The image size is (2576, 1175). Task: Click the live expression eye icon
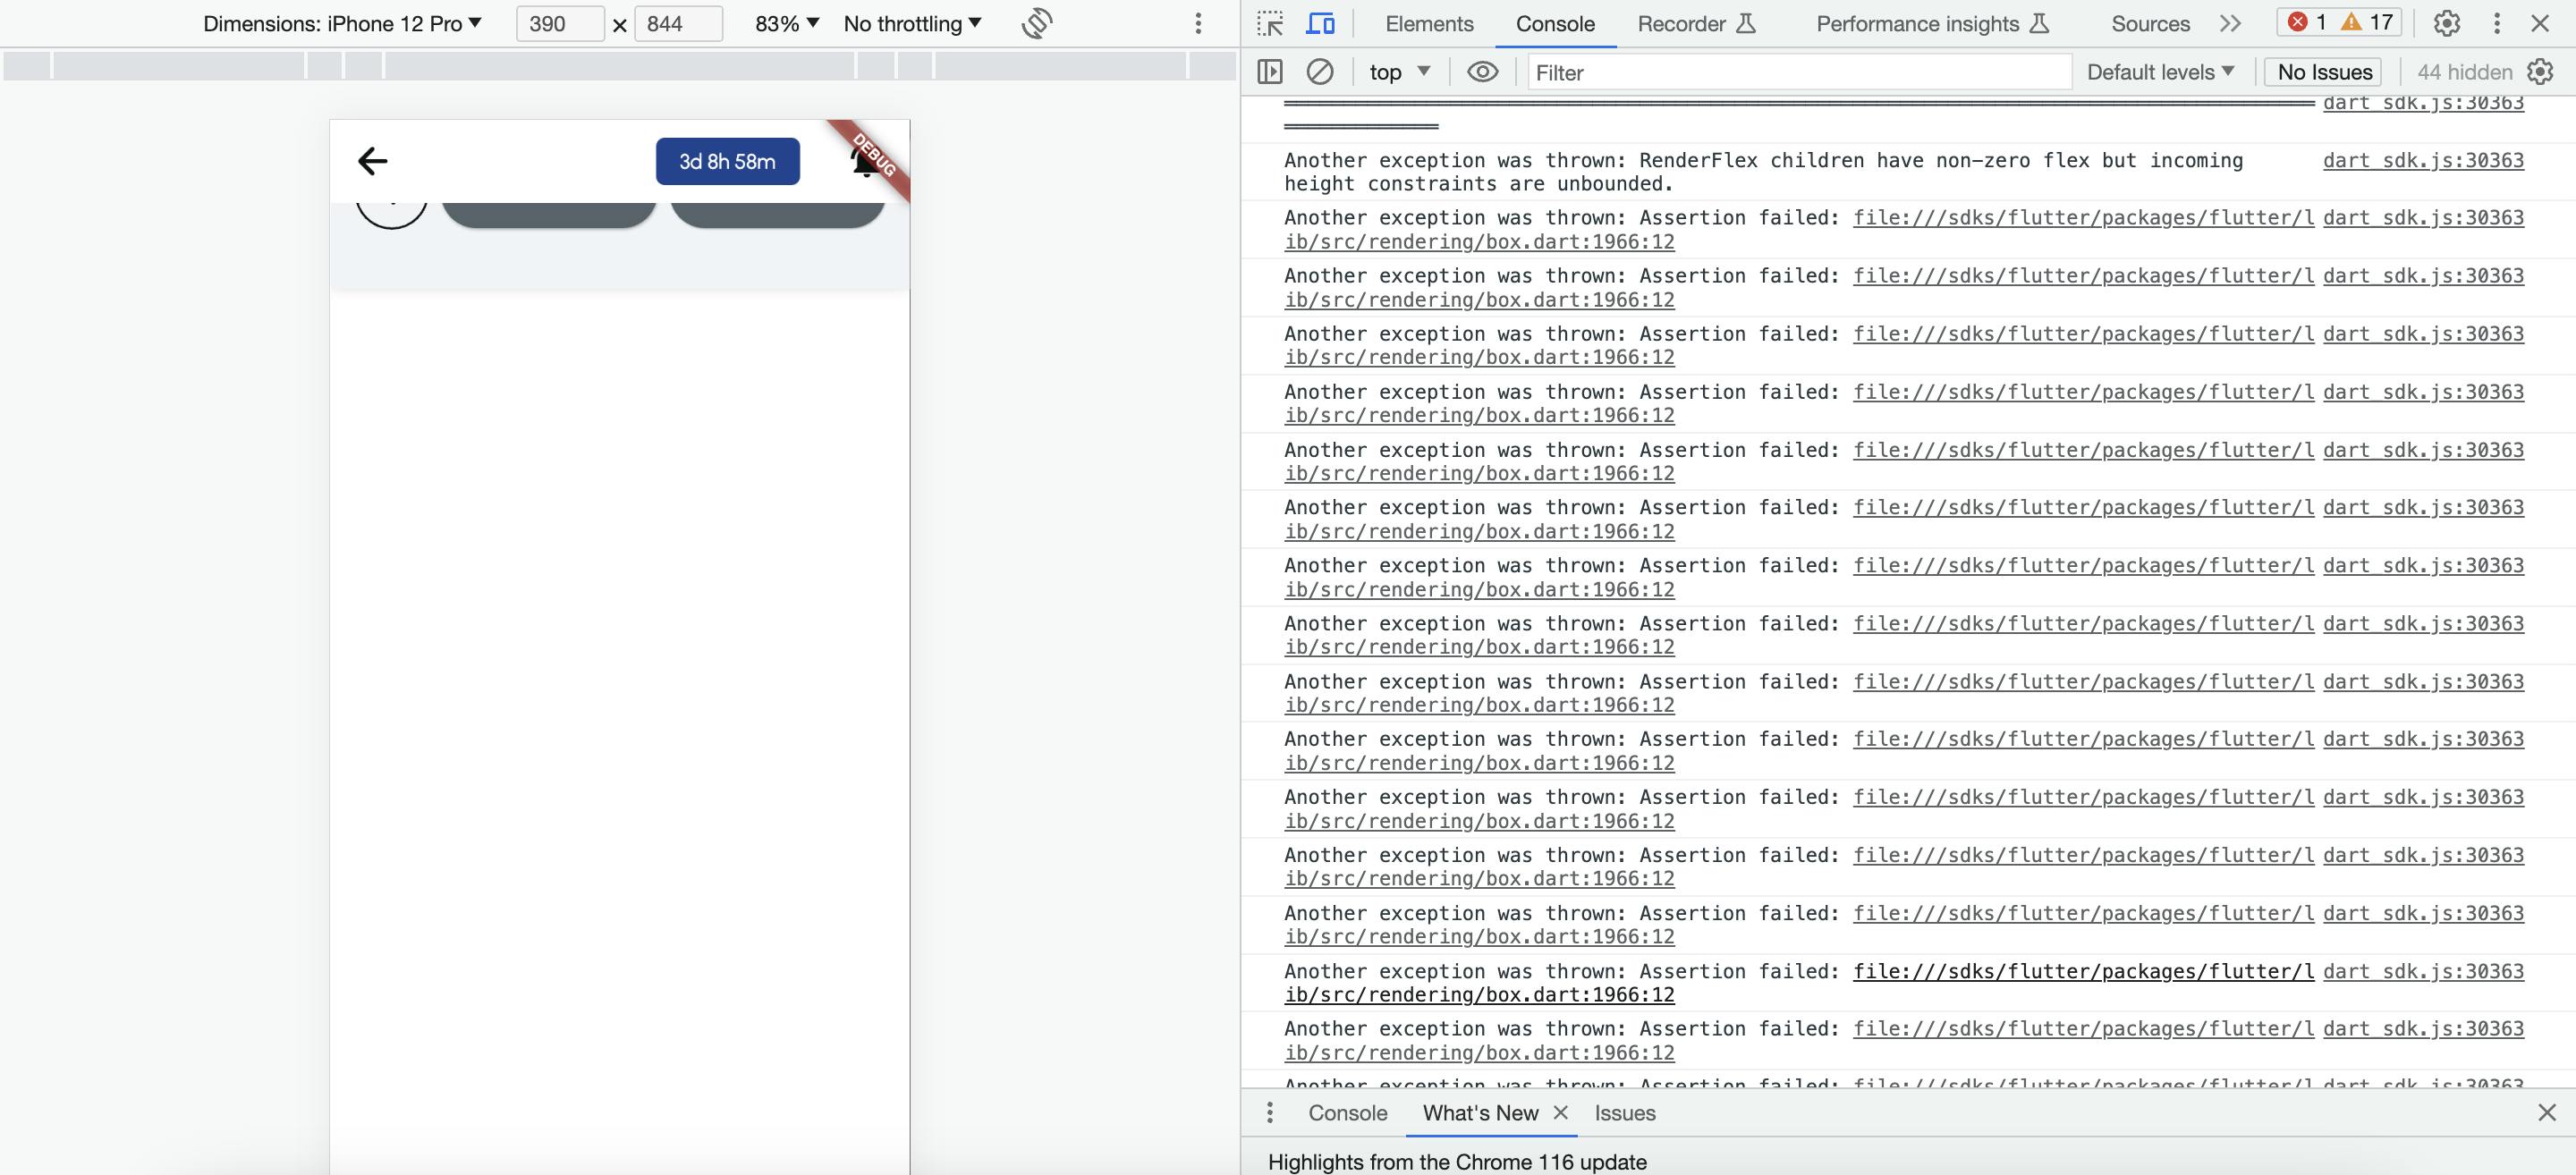tap(1482, 72)
